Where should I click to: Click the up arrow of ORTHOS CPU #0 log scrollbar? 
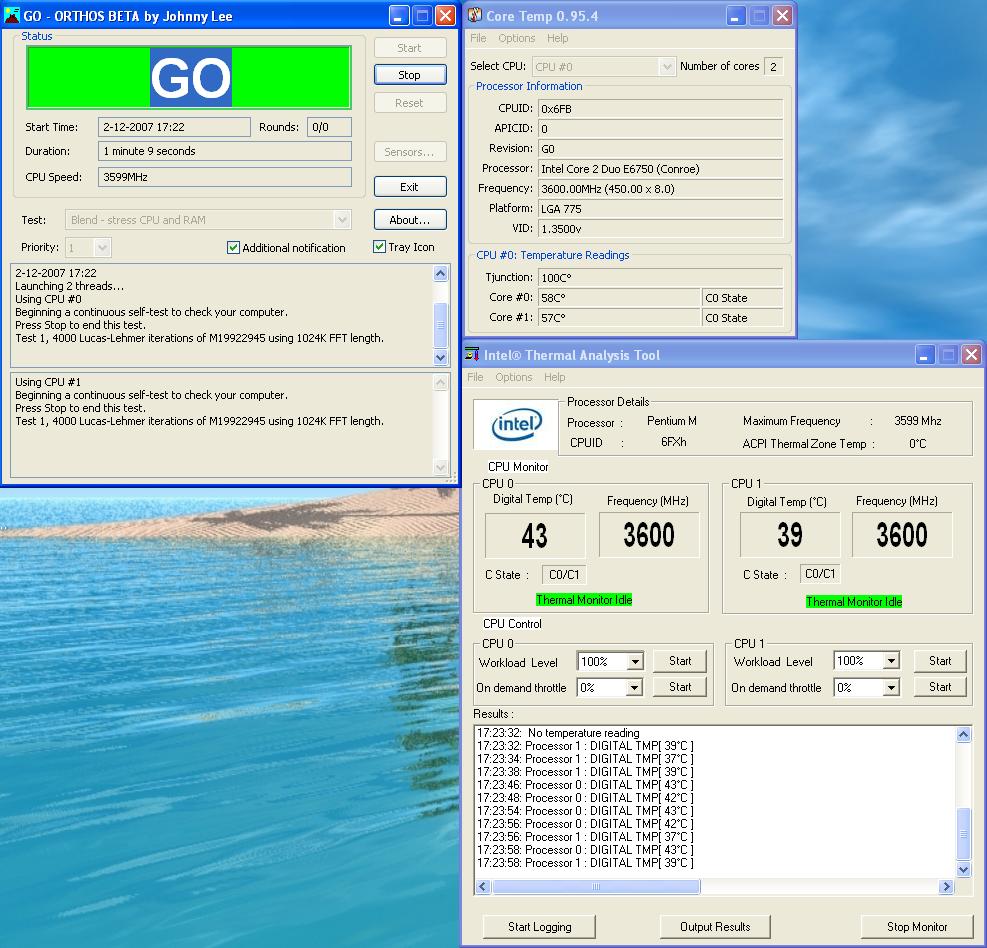coord(441,273)
